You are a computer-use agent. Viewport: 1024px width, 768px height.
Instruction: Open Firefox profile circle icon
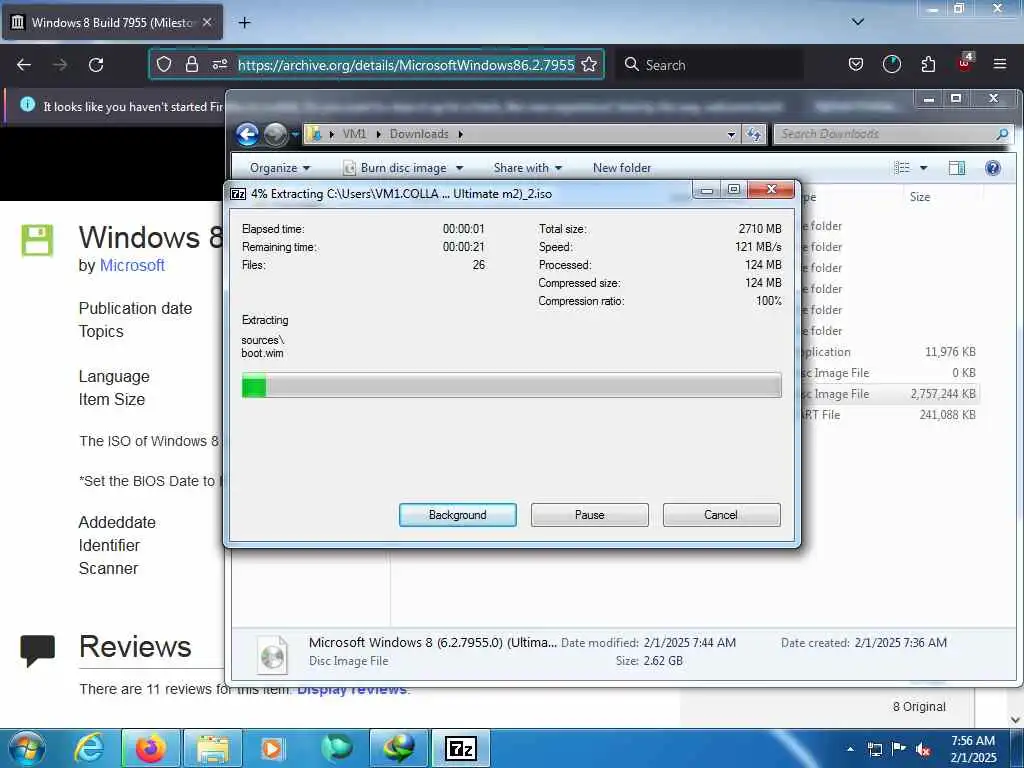[891, 64]
